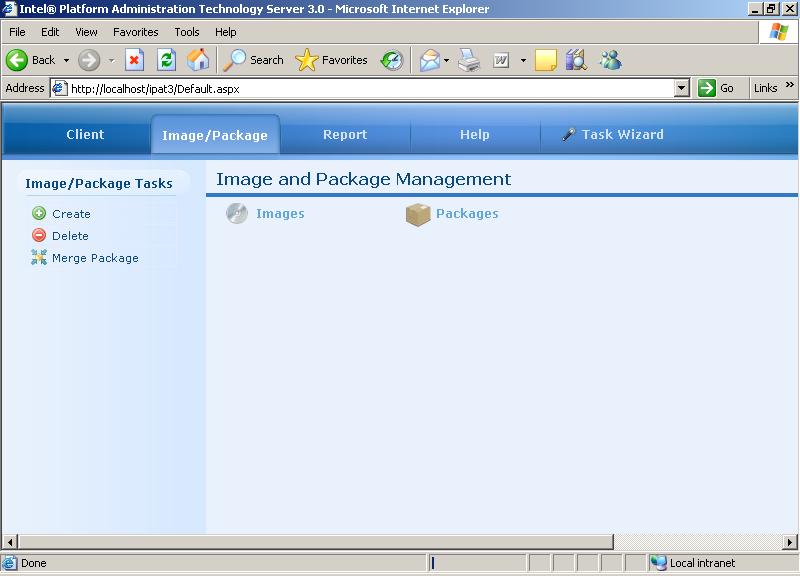Switch to the Client tab

(85, 134)
